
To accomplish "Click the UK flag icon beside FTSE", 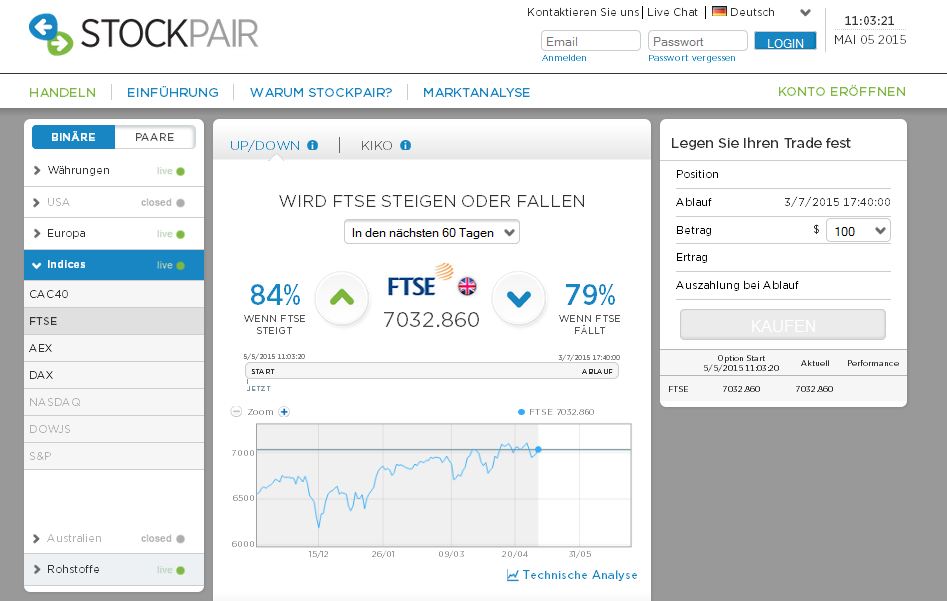I will tap(467, 286).
